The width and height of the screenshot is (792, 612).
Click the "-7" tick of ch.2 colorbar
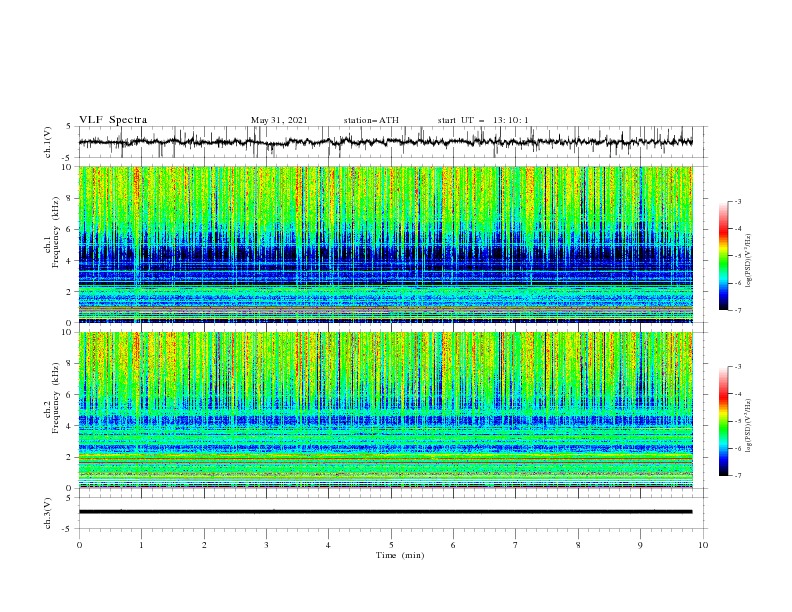click(x=738, y=476)
